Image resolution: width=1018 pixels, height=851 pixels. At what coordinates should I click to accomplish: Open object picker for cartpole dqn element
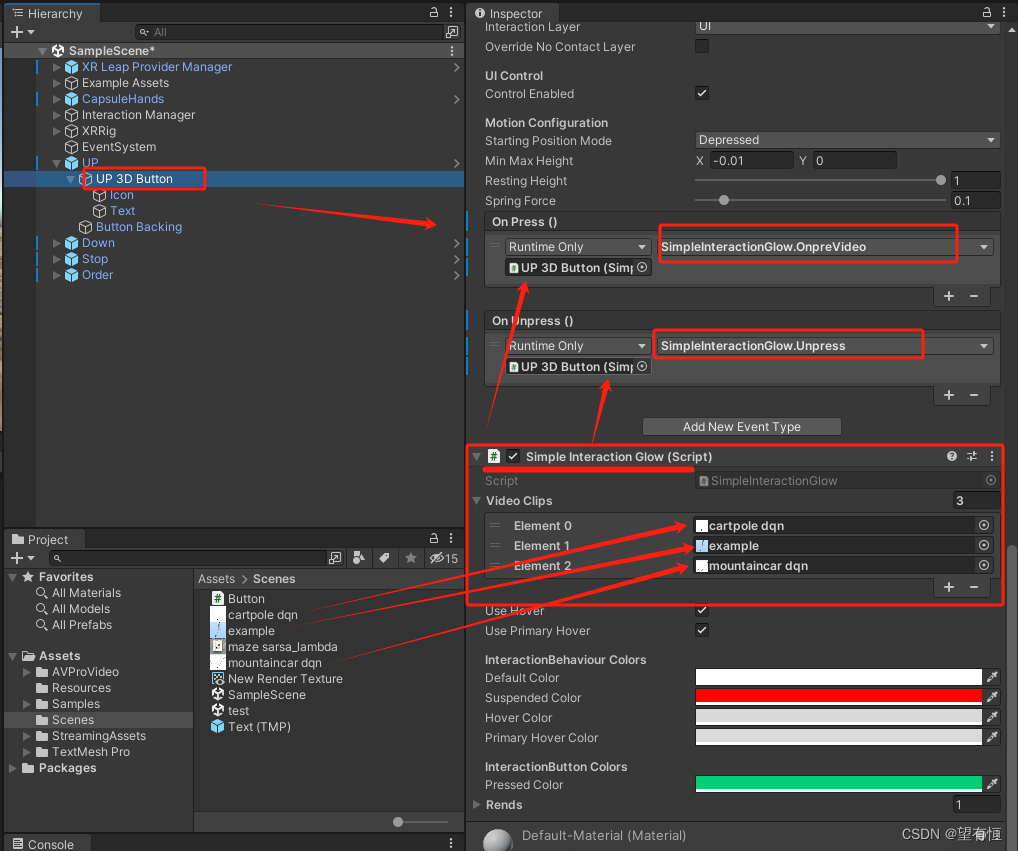tap(984, 525)
